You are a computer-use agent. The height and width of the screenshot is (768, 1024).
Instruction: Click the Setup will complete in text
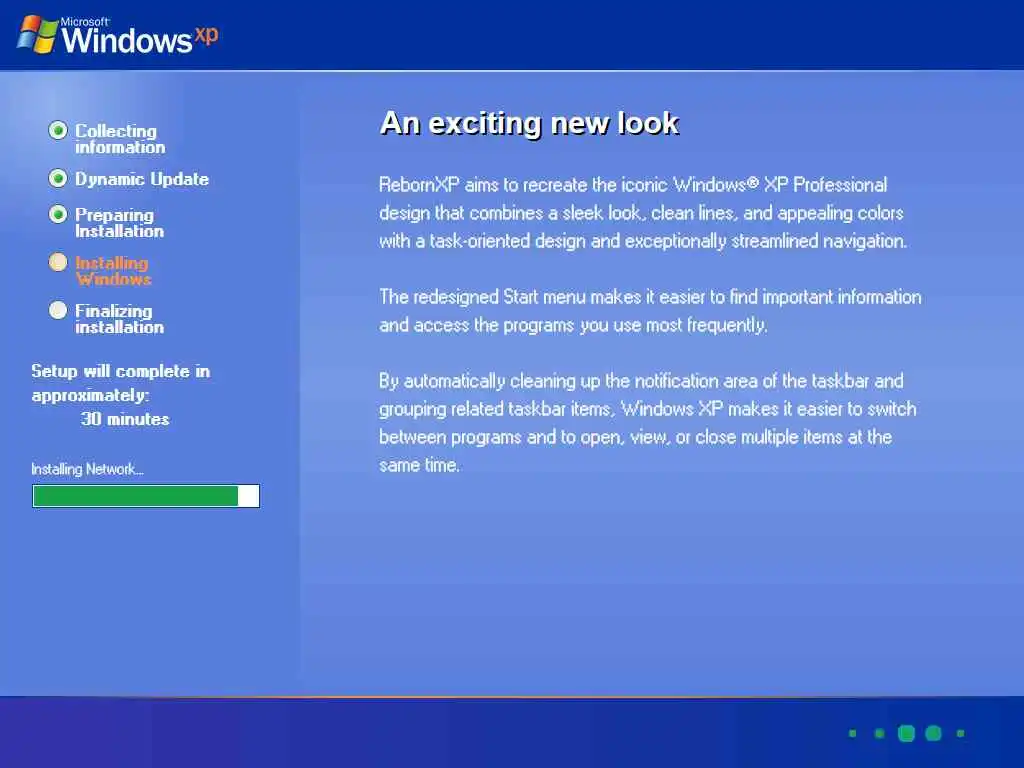[x=121, y=371]
